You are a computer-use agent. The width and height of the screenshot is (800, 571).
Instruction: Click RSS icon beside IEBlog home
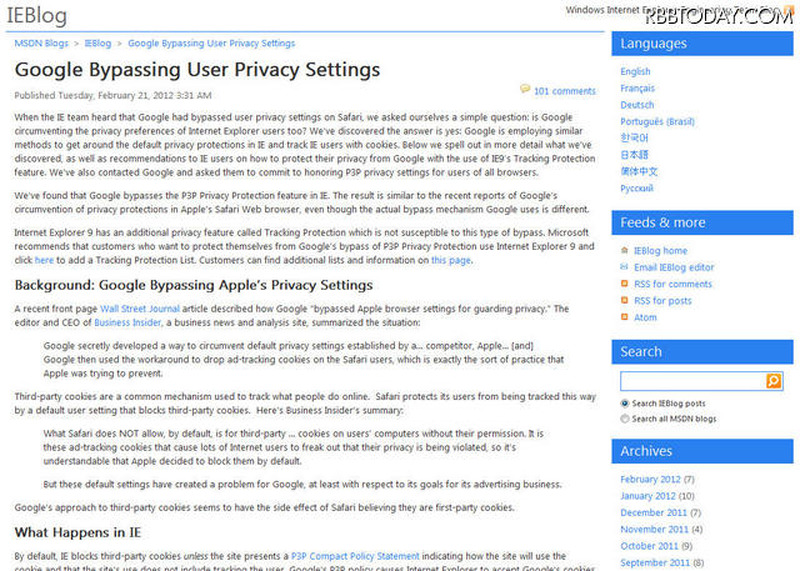point(625,251)
